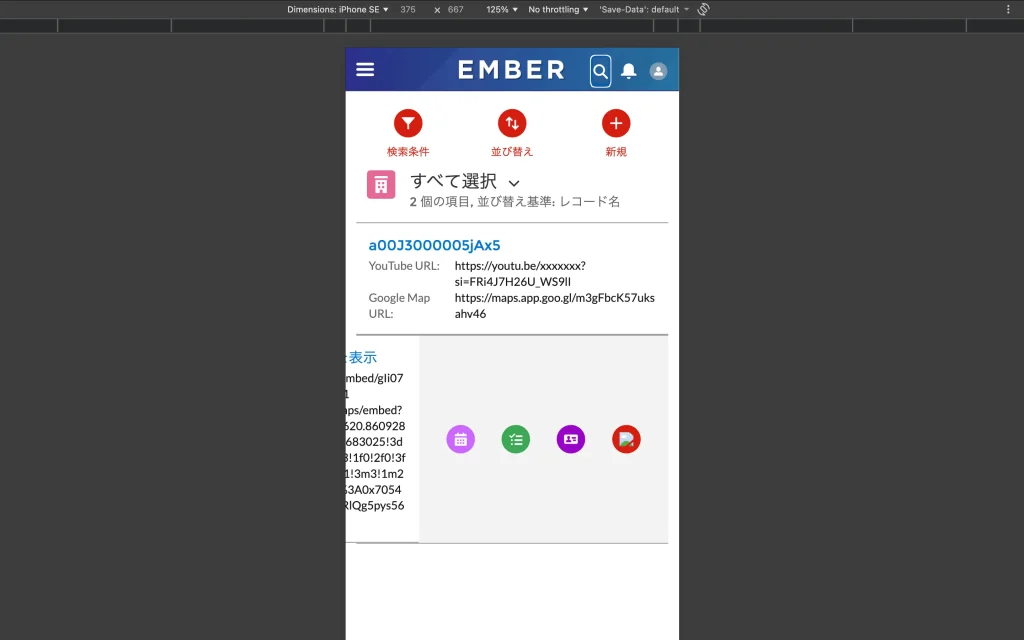Image resolution: width=1024 pixels, height=640 pixels.
Task: Tap the green task checklist action
Action: pos(516,439)
